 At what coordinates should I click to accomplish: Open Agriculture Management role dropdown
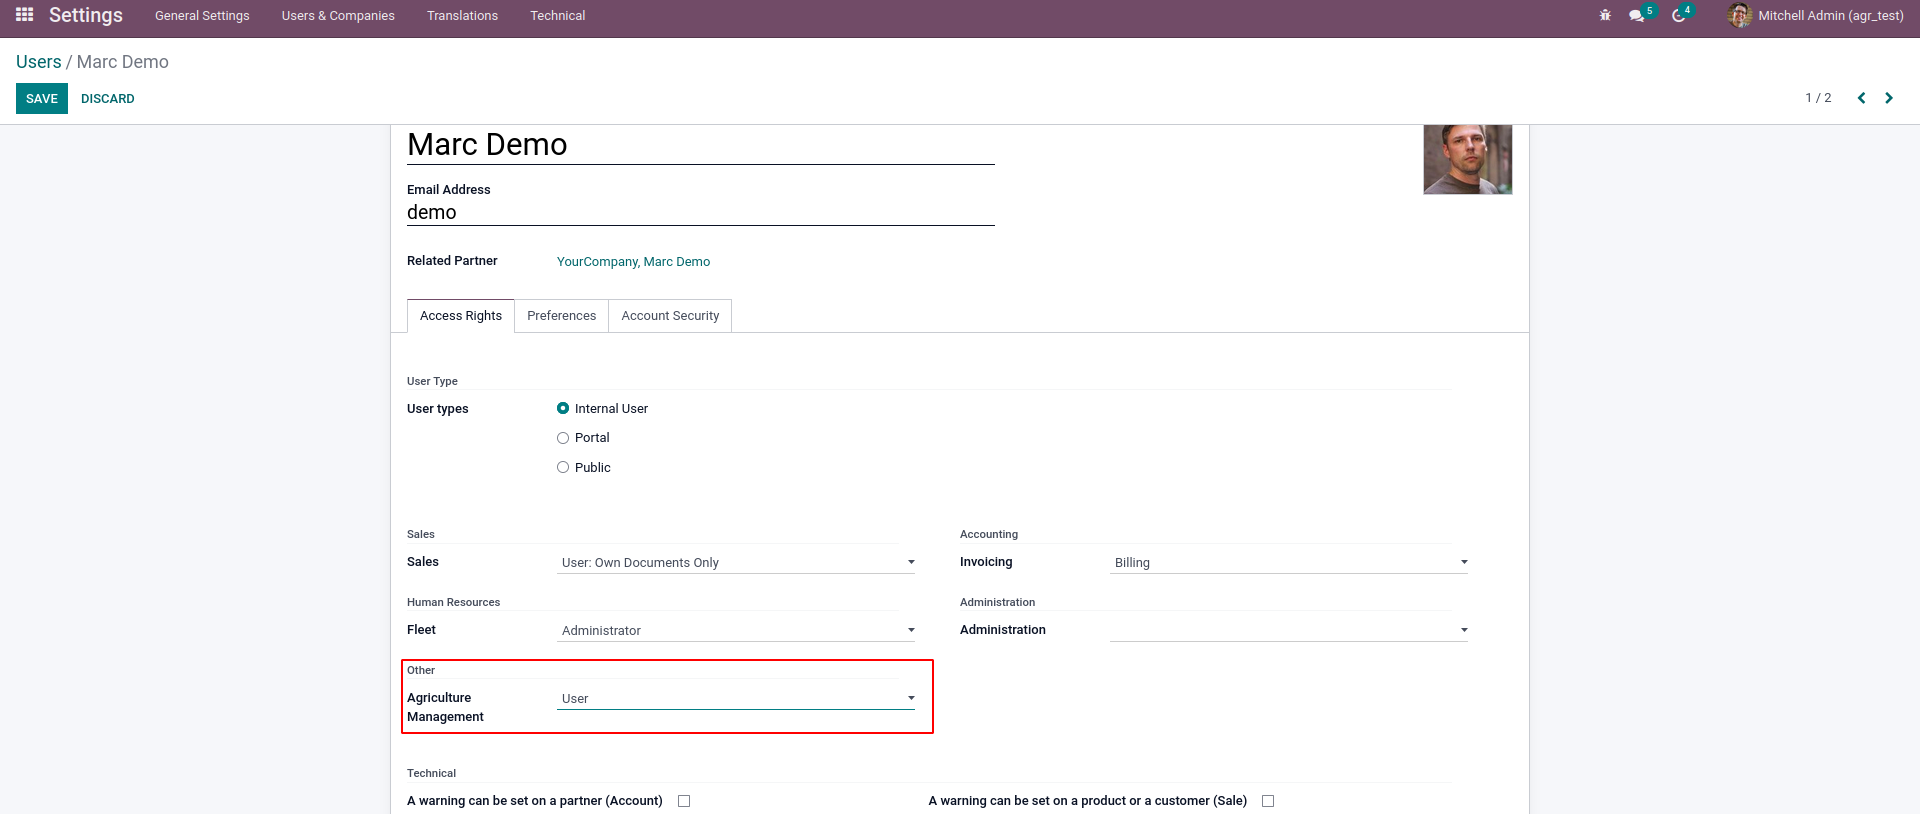pyautogui.click(x=736, y=698)
